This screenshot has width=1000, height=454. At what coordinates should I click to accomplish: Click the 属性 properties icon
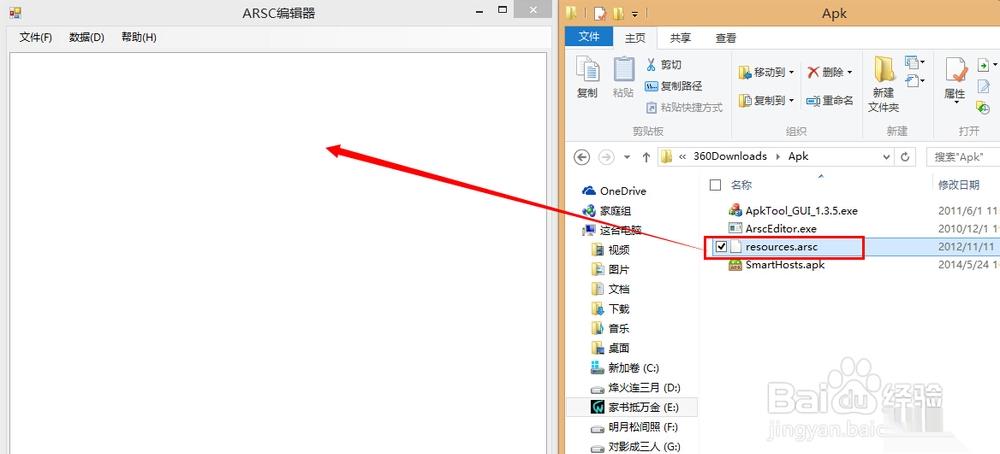pyautogui.click(x=955, y=70)
